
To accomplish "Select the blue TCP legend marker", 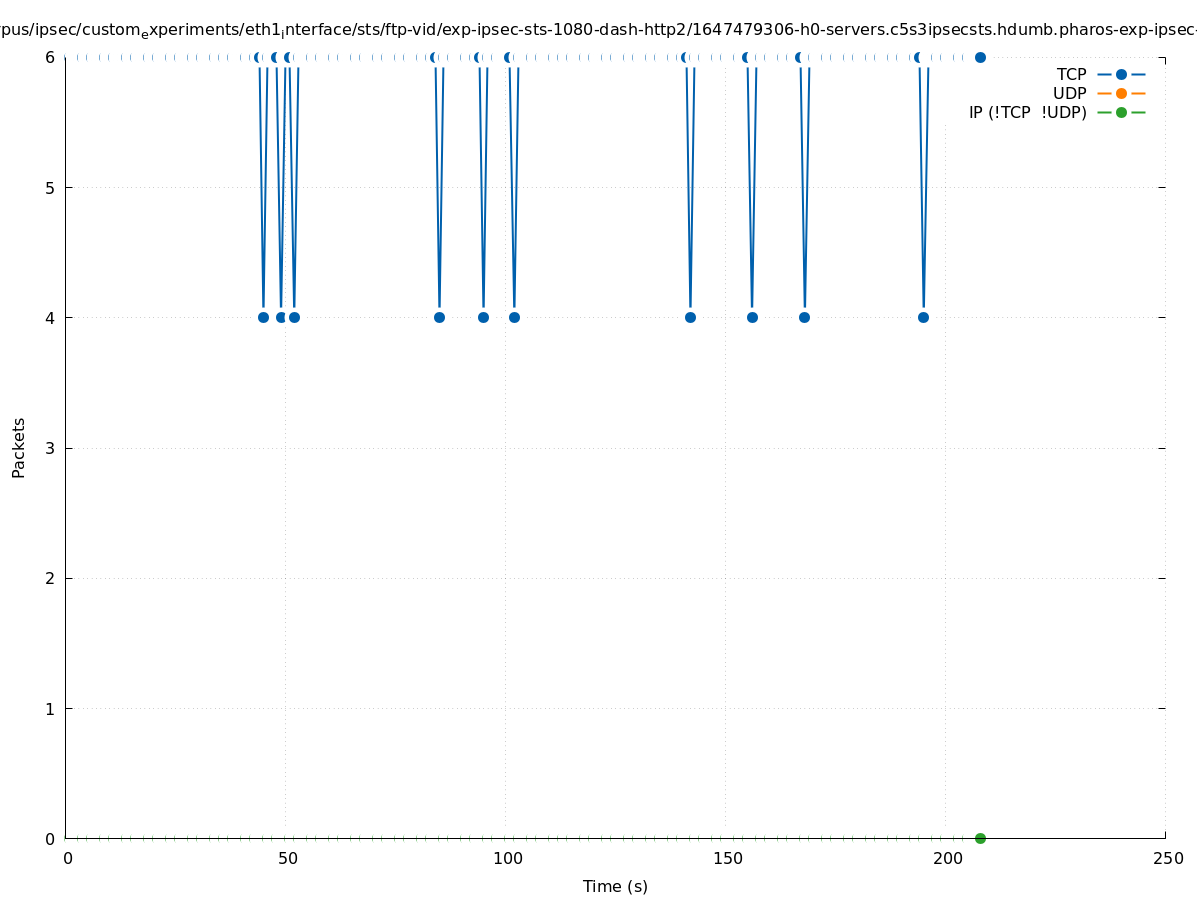I will point(1121,75).
